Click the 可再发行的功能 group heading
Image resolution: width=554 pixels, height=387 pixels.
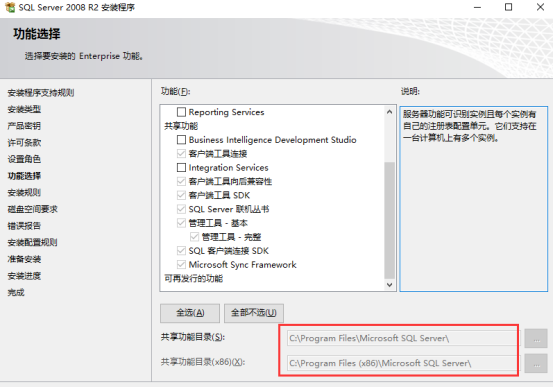point(194,278)
